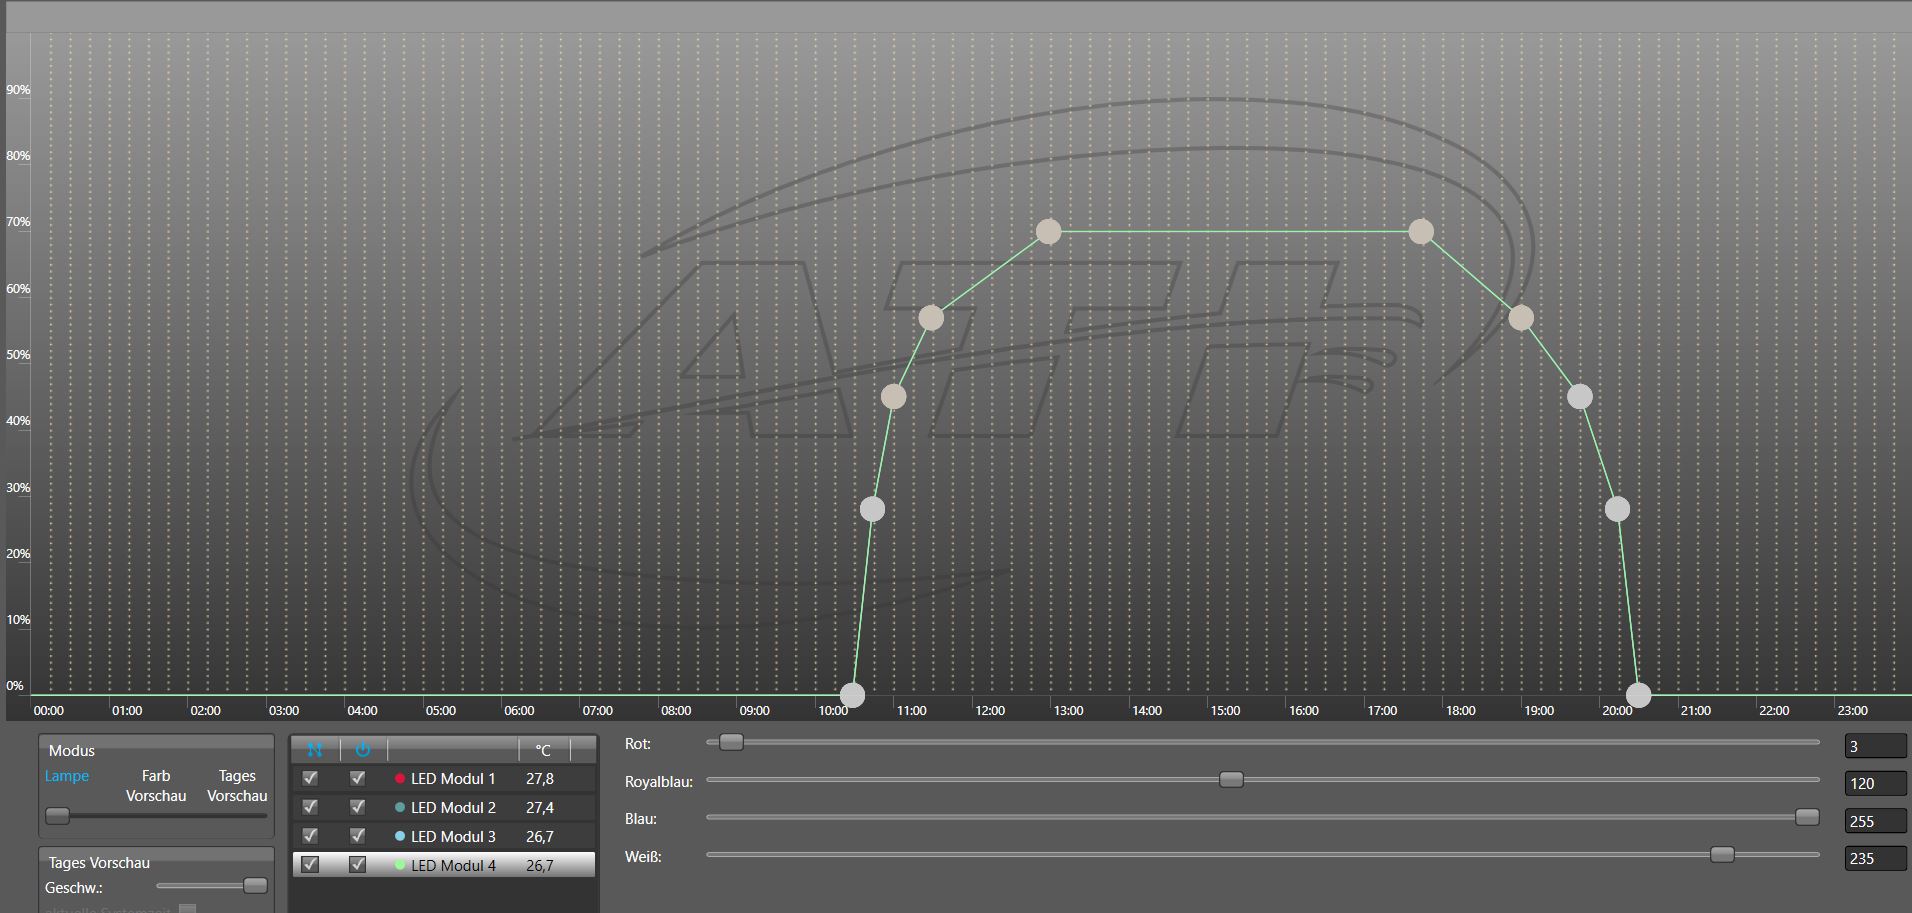Click the Geschw. speed slider handle
1912x913 pixels.
click(x=255, y=886)
